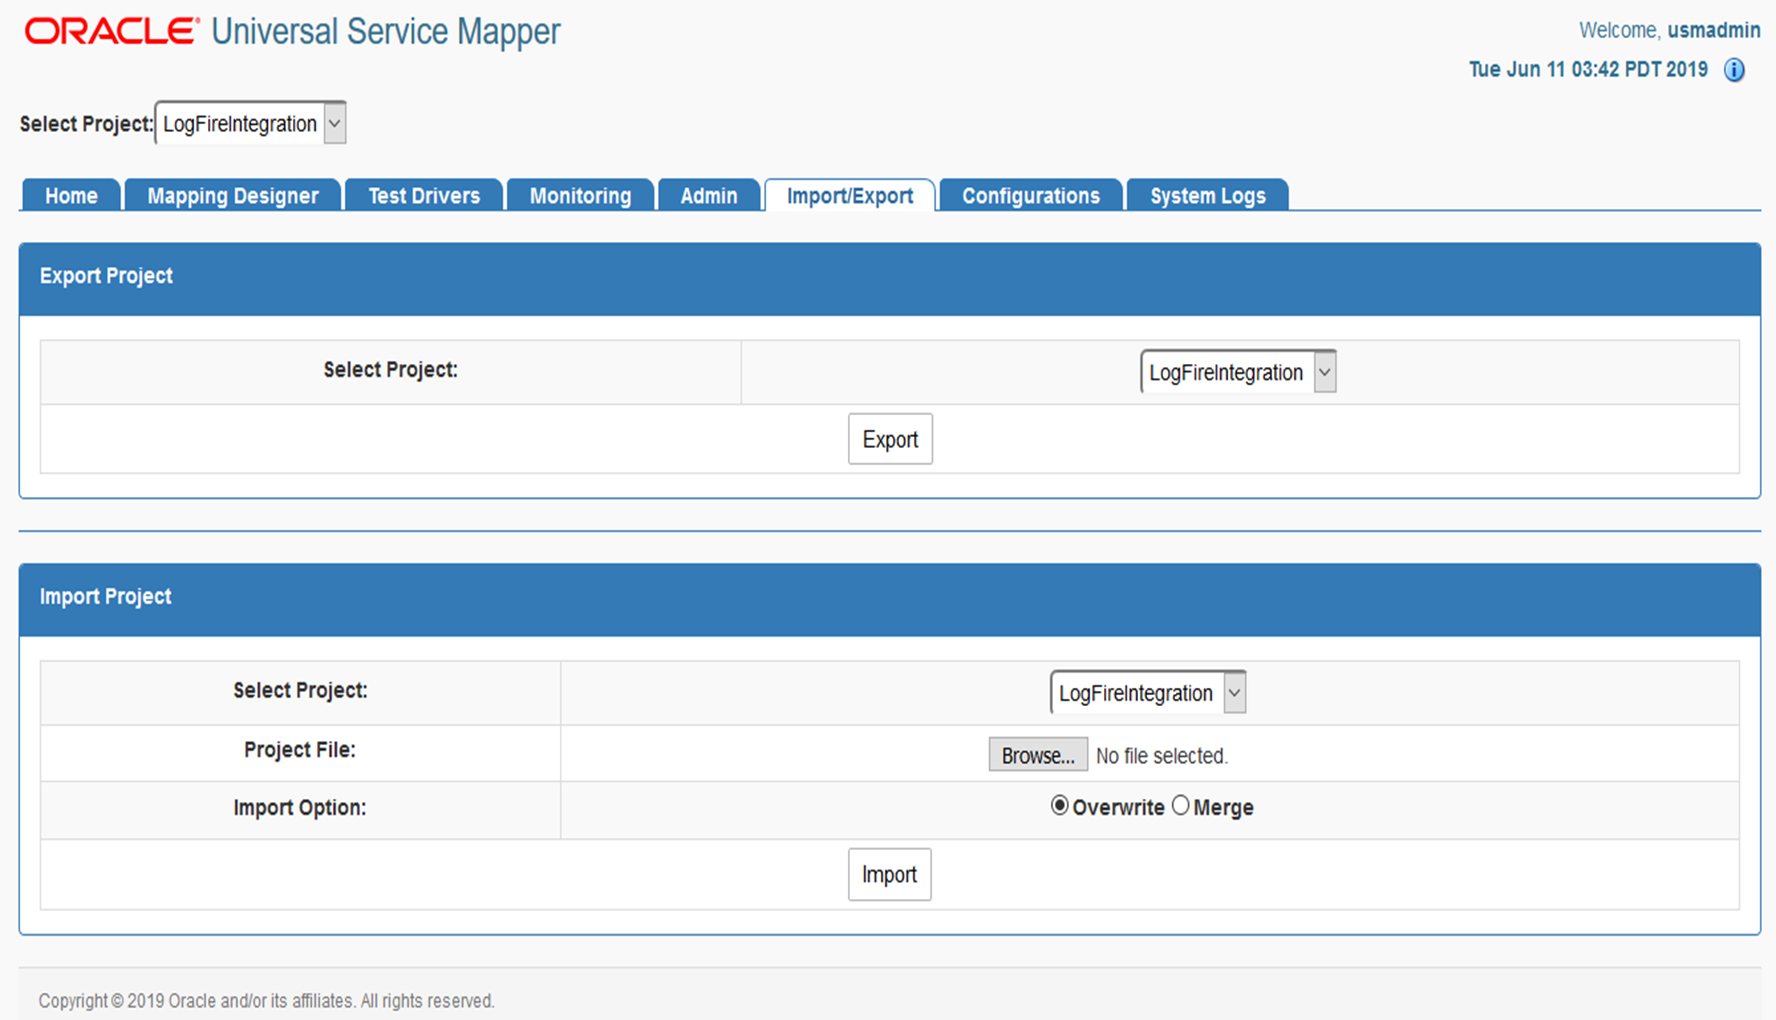Viewport: 1776px width, 1020px height.
Task: Click the Export button
Action: tap(890, 439)
